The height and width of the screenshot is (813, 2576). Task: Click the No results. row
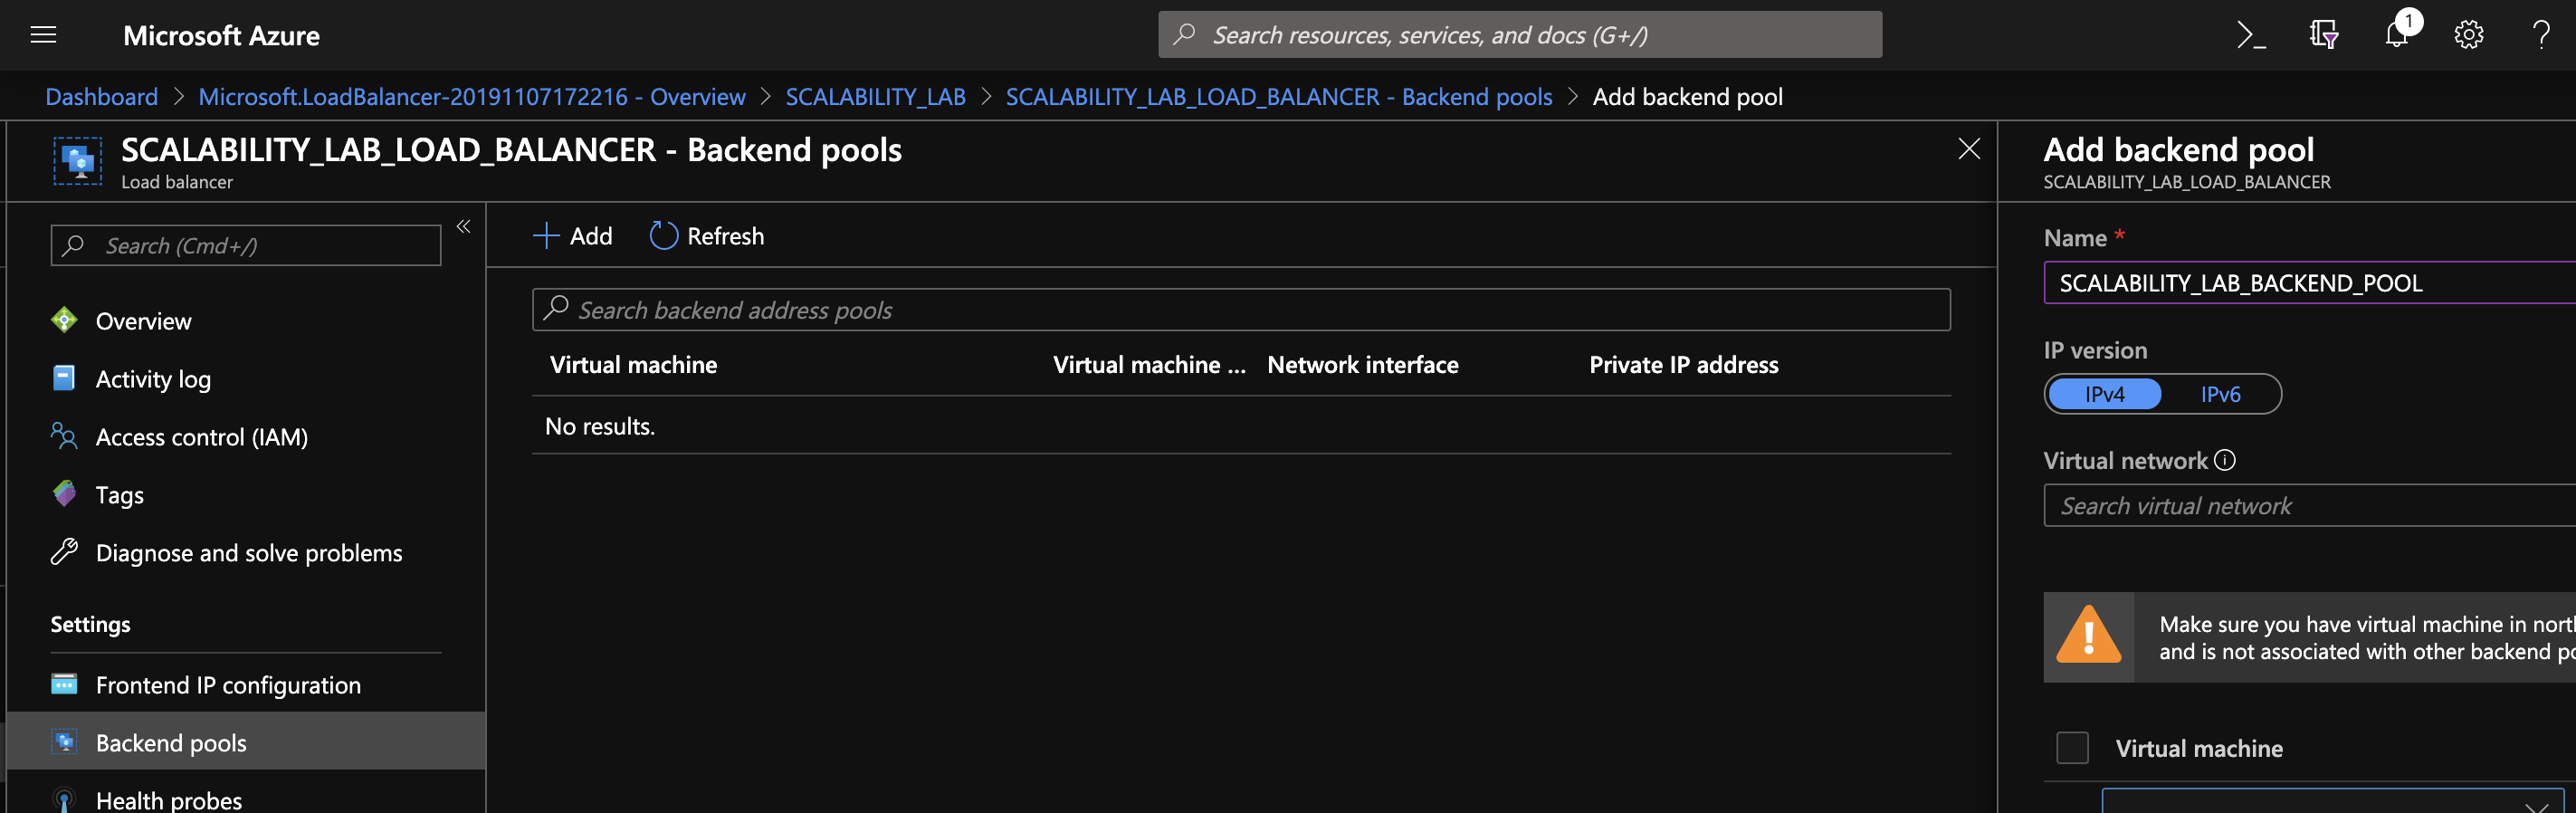click(1241, 426)
